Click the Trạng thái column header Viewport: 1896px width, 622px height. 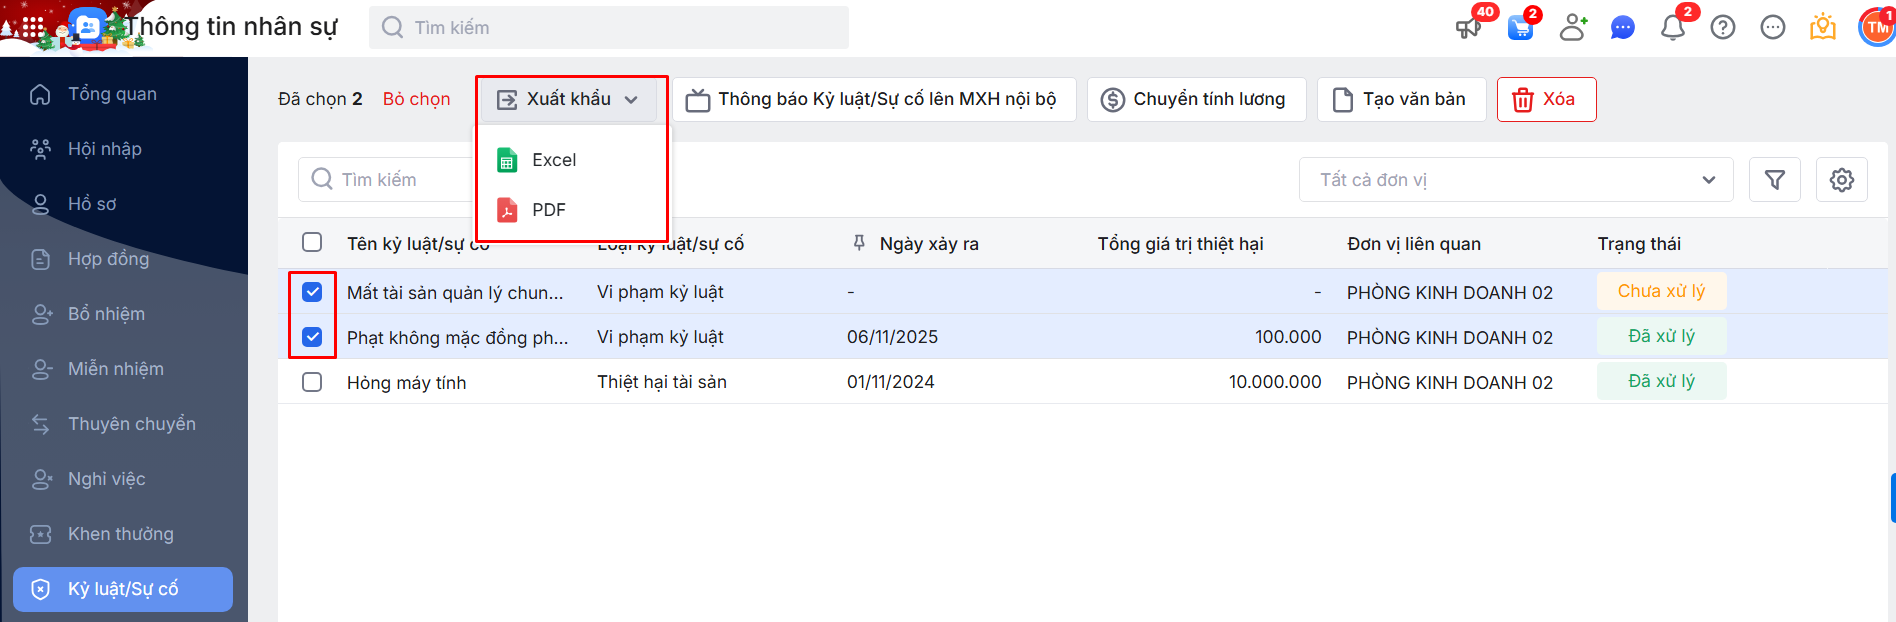(x=1639, y=244)
